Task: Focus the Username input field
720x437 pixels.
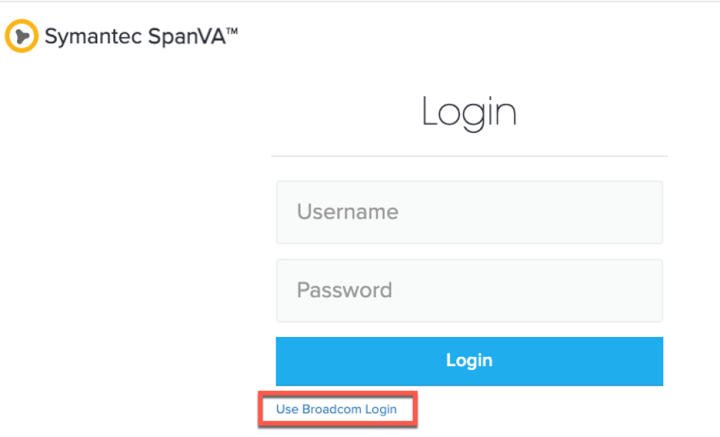Action: point(469,212)
